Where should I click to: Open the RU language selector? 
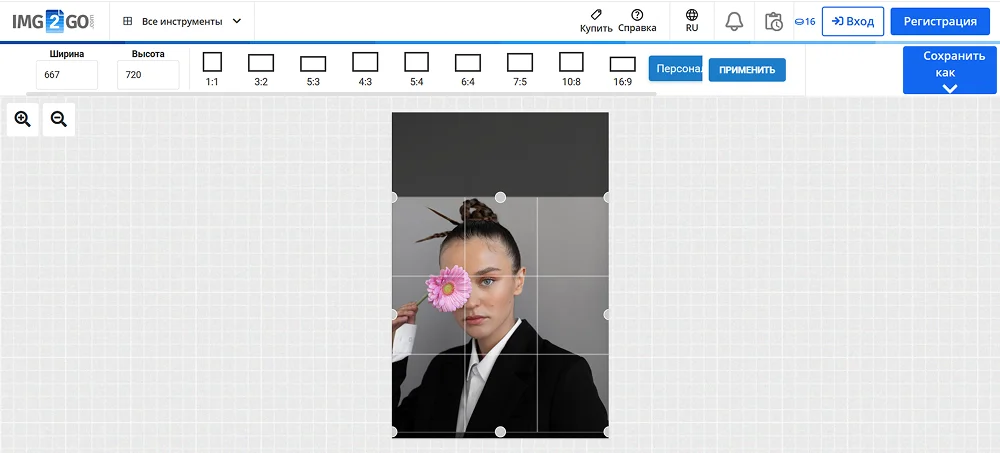pyautogui.click(x=692, y=20)
